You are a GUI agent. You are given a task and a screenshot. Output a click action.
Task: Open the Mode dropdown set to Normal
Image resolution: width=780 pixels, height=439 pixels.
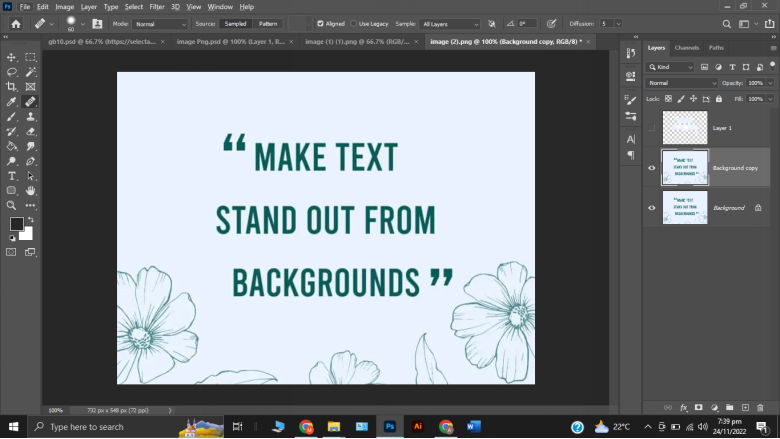160,24
